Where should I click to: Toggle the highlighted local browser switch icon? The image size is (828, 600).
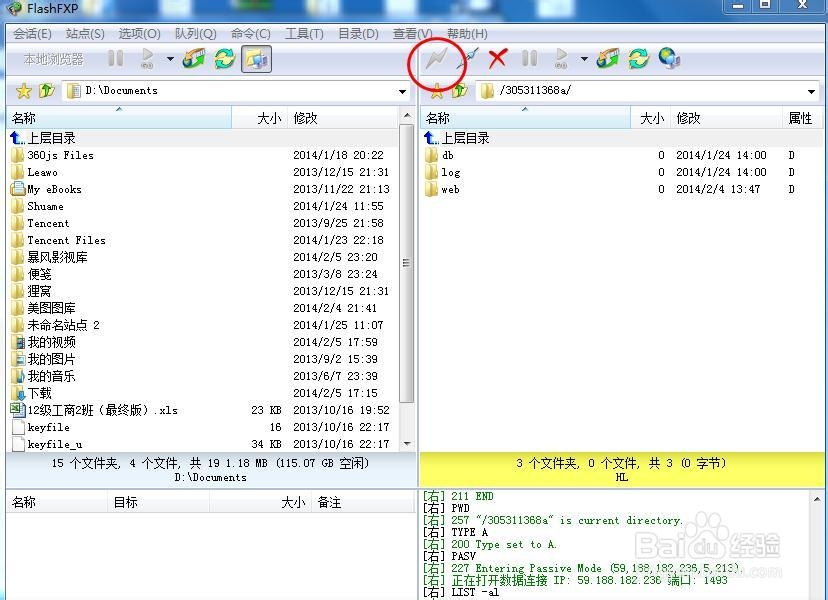256,59
